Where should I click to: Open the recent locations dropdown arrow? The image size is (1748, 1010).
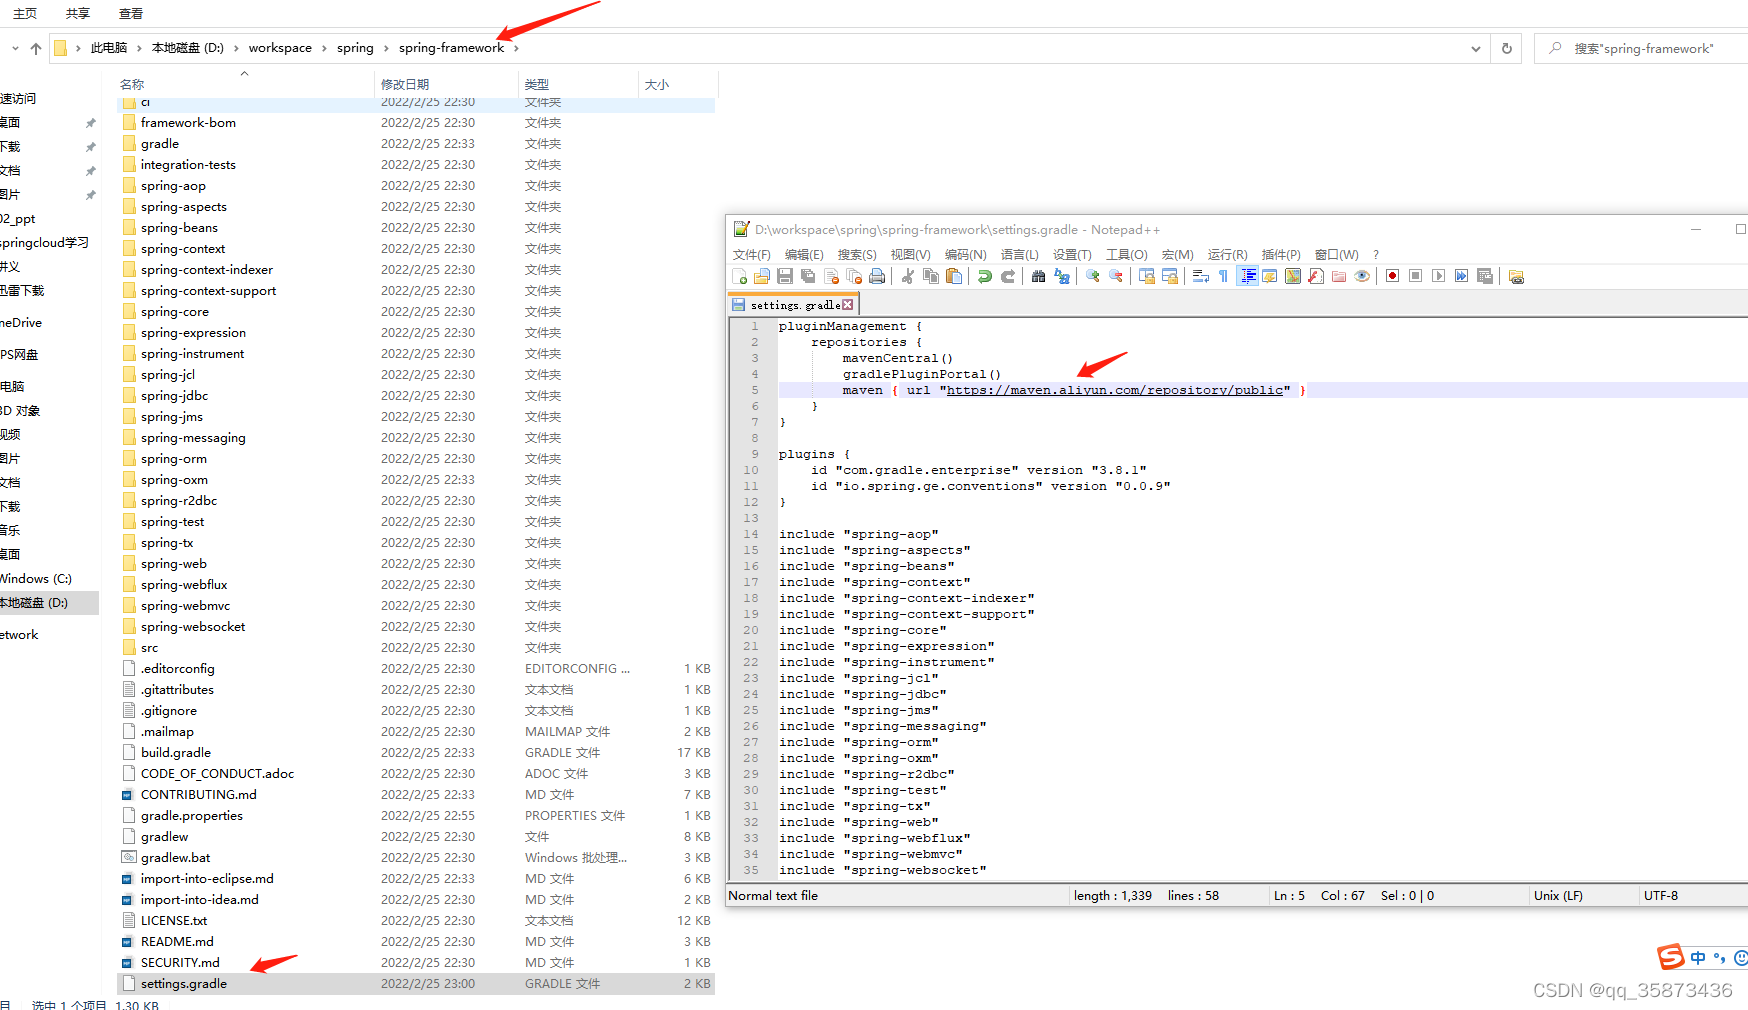15,48
